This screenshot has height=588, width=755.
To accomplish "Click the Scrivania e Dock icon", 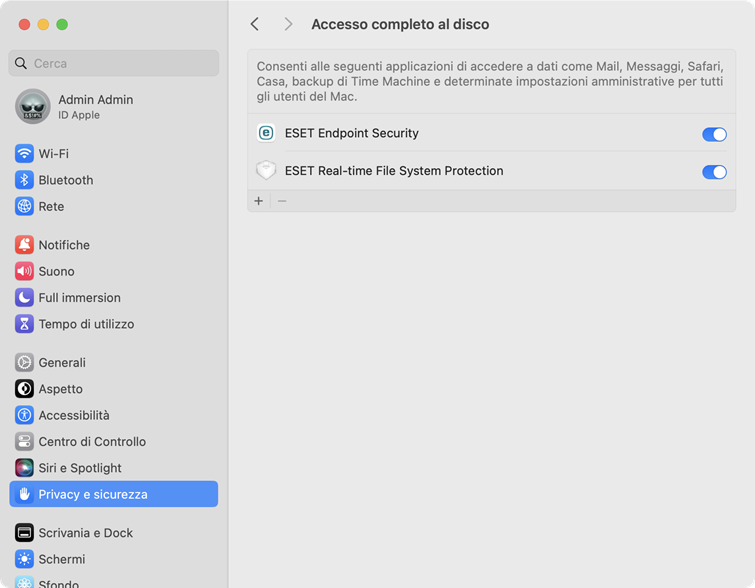I will coord(24,533).
